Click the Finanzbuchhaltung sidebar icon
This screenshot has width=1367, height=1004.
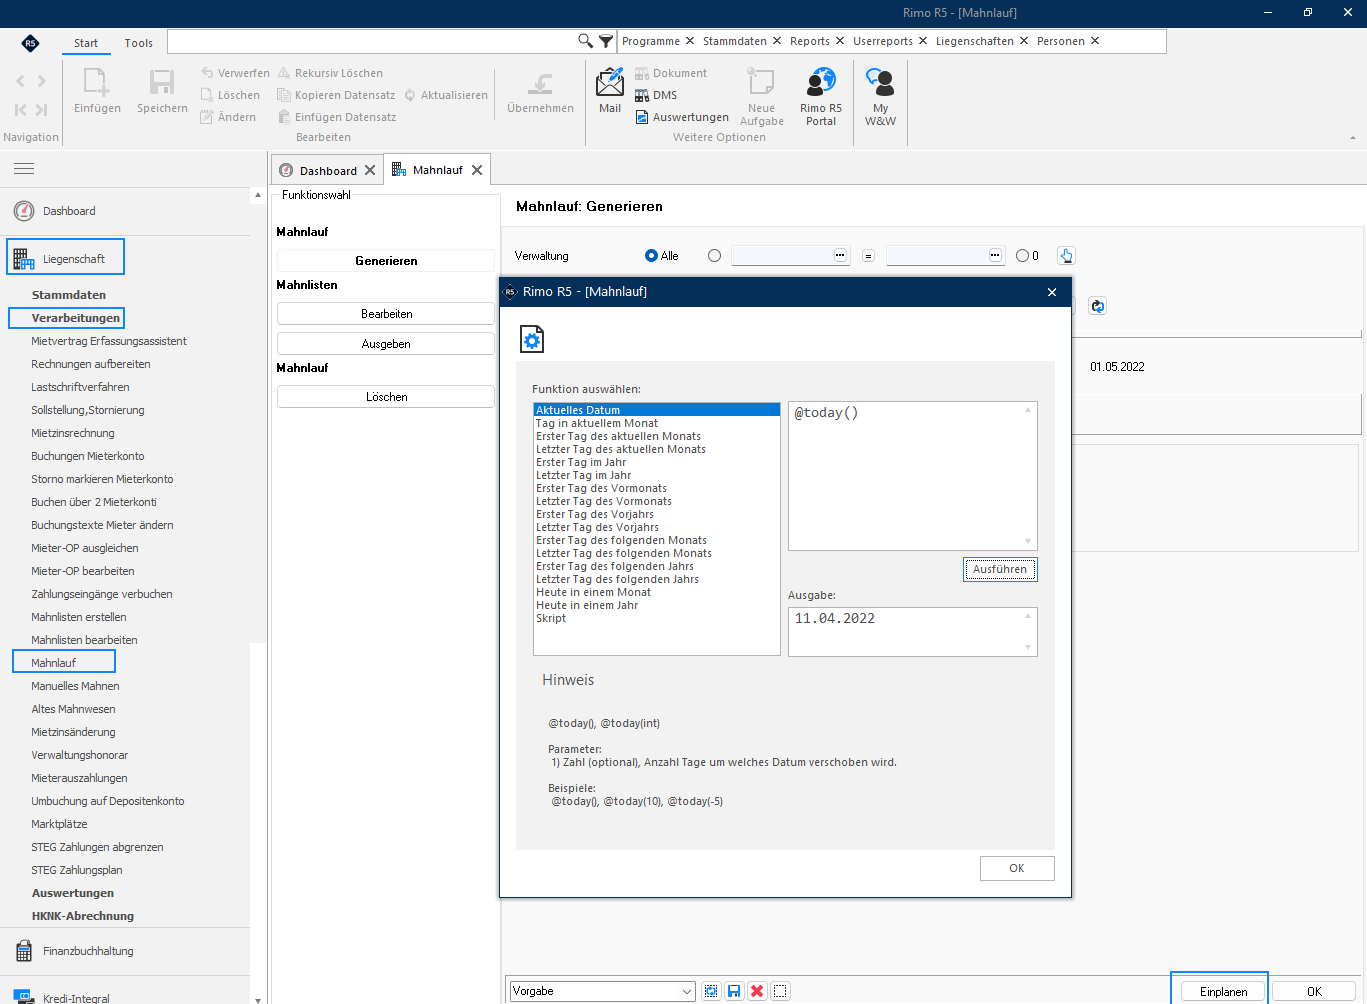[24, 951]
